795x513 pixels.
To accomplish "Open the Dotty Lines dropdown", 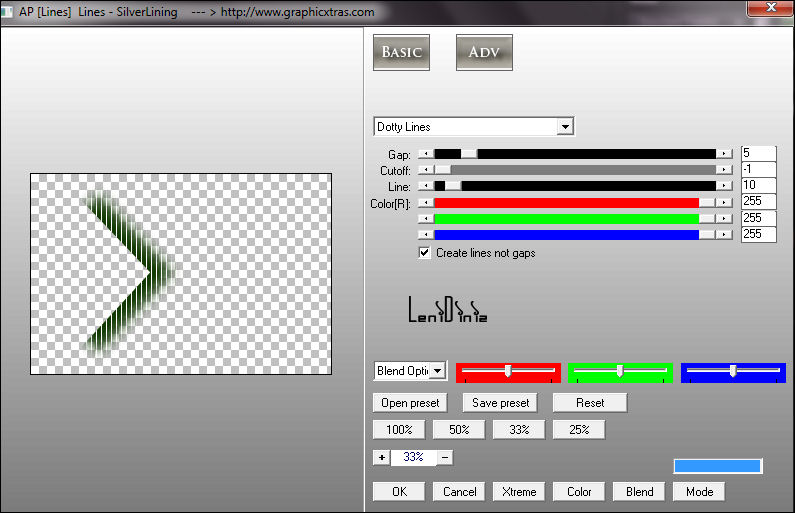I will pos(566,127).
